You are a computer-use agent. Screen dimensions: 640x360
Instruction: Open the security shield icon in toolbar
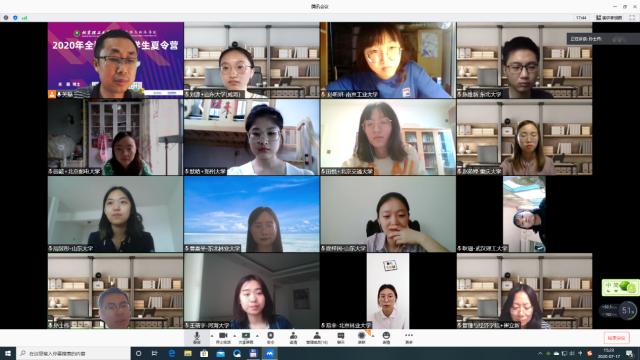click(x=270, y=338)
